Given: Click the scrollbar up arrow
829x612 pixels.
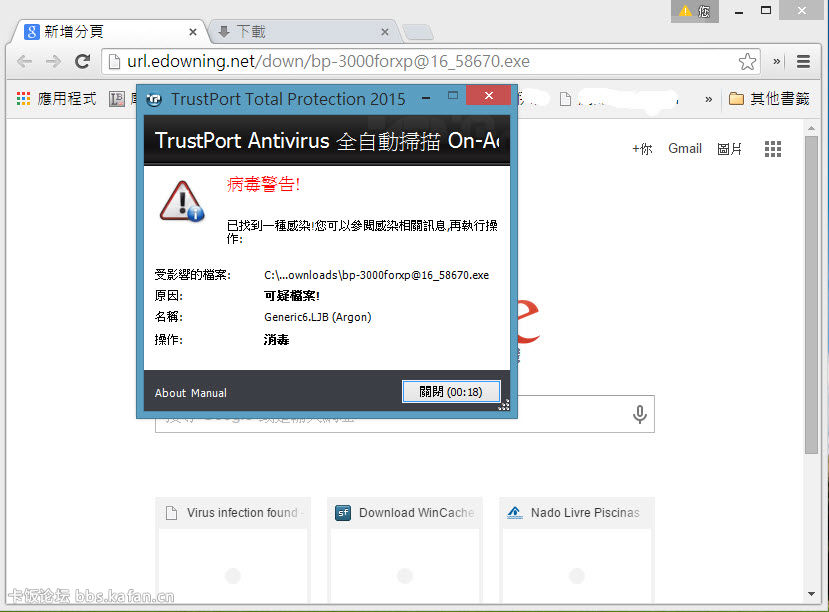Looking at the screenshot, I should coord(812,128).
